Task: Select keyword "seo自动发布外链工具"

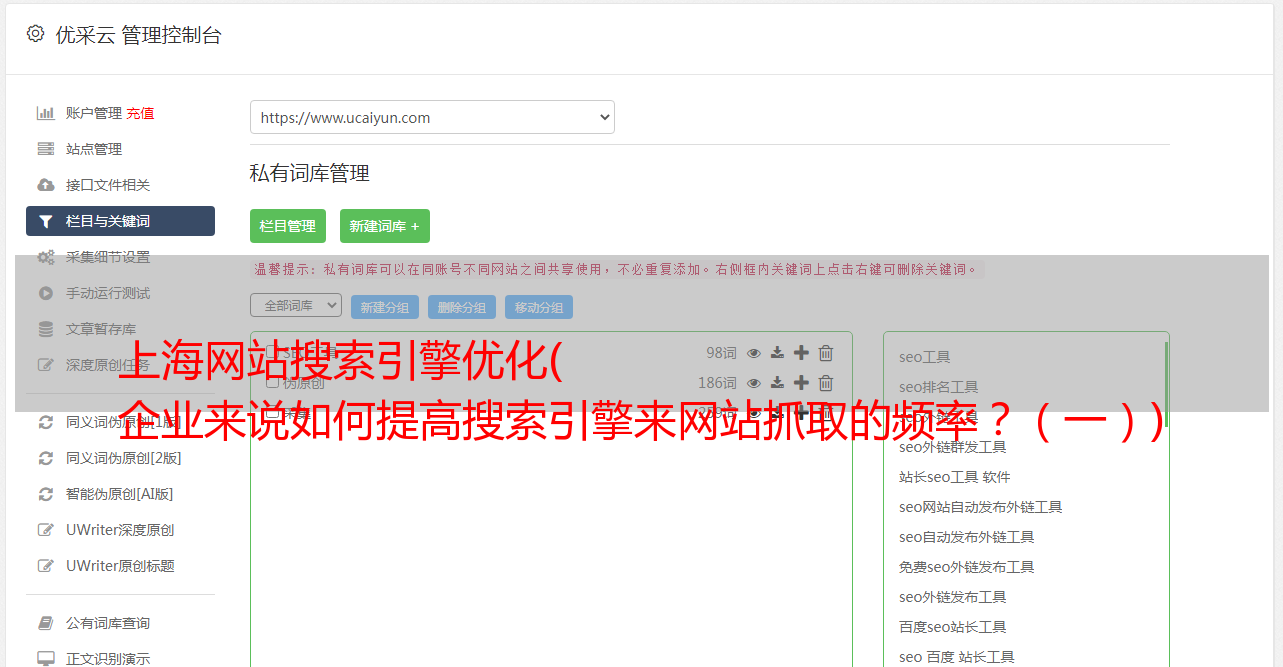Action: coord(967,537)
